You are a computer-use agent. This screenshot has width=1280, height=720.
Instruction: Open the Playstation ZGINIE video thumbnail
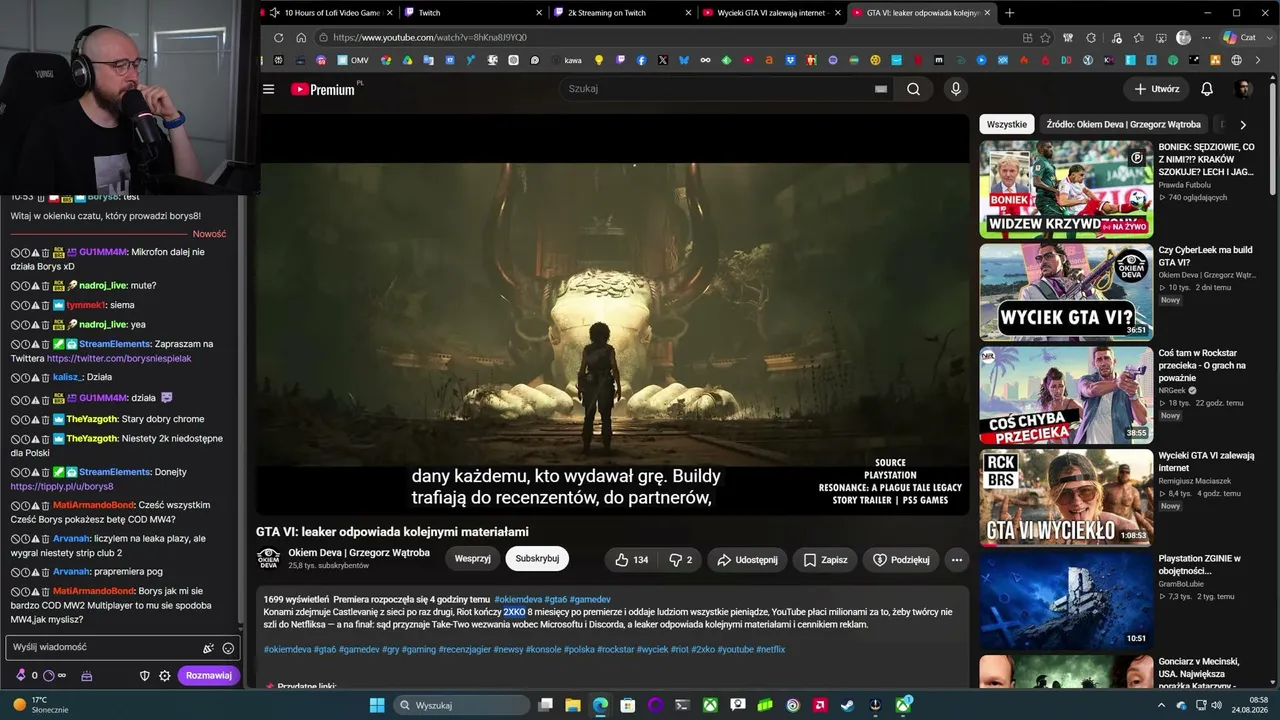pyautogui.click(x=1066, y=601)
